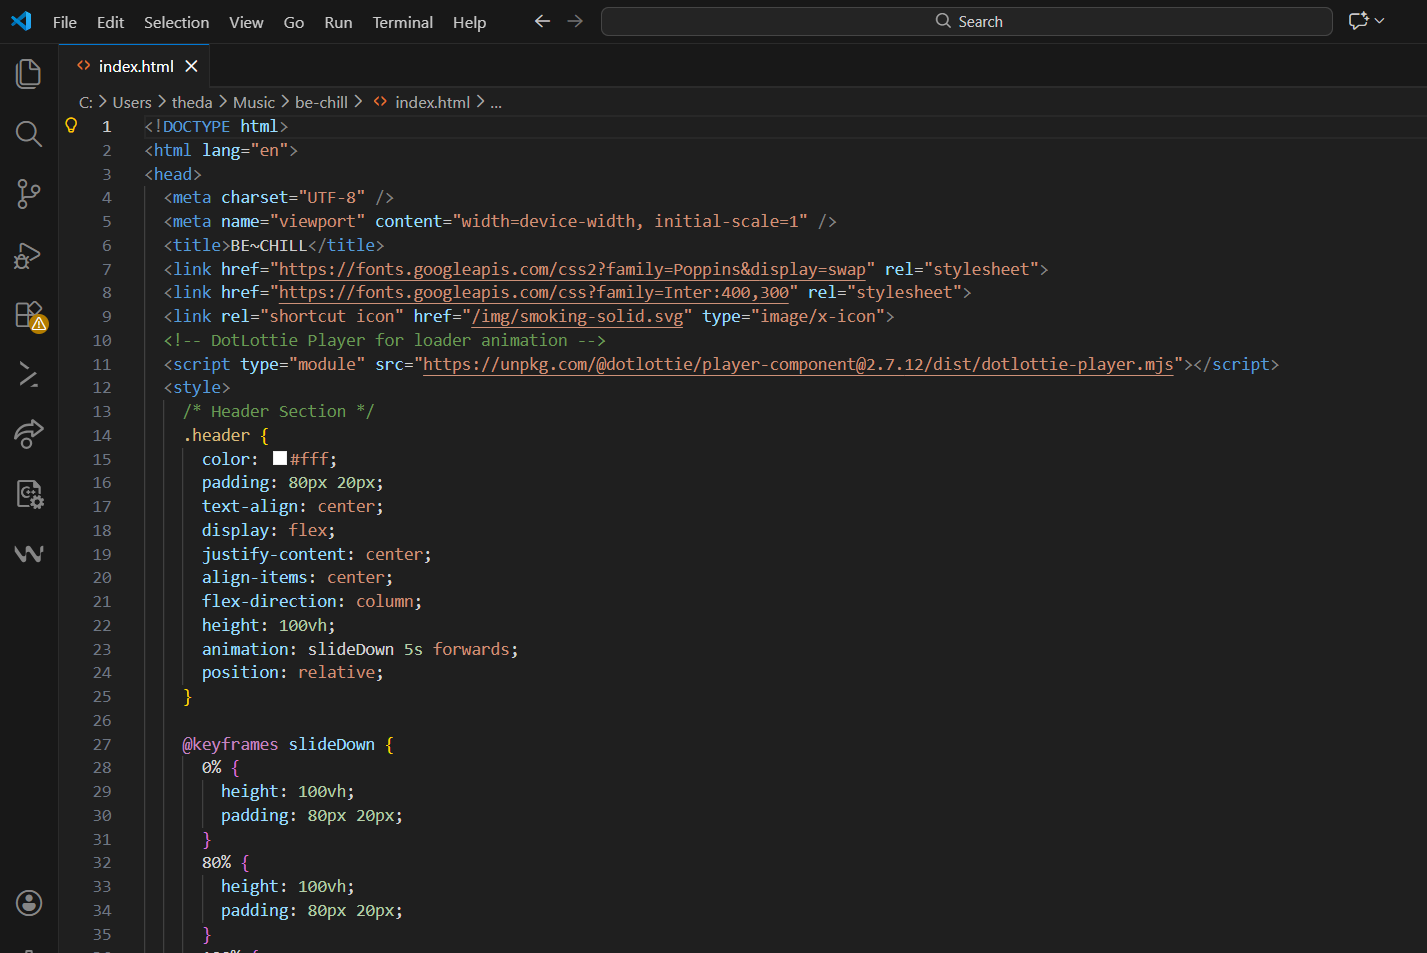Click the Search command center field
Image resolution: width=1427 pixels, height=953 pixels.
966,21
